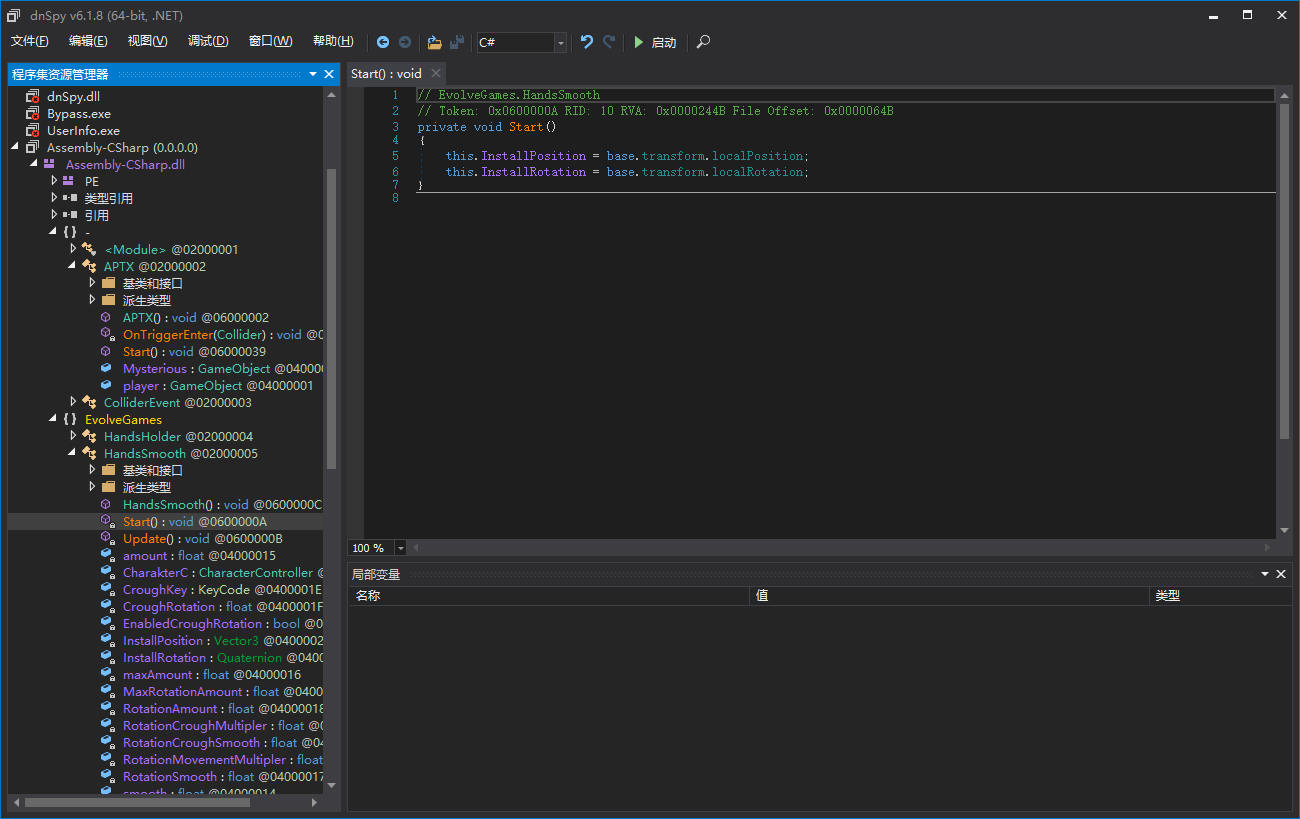The height and width of the screenshot is (819, 1300).
Task: Click the assembly tree vertical scrollbar
Action: pos(332,320)
